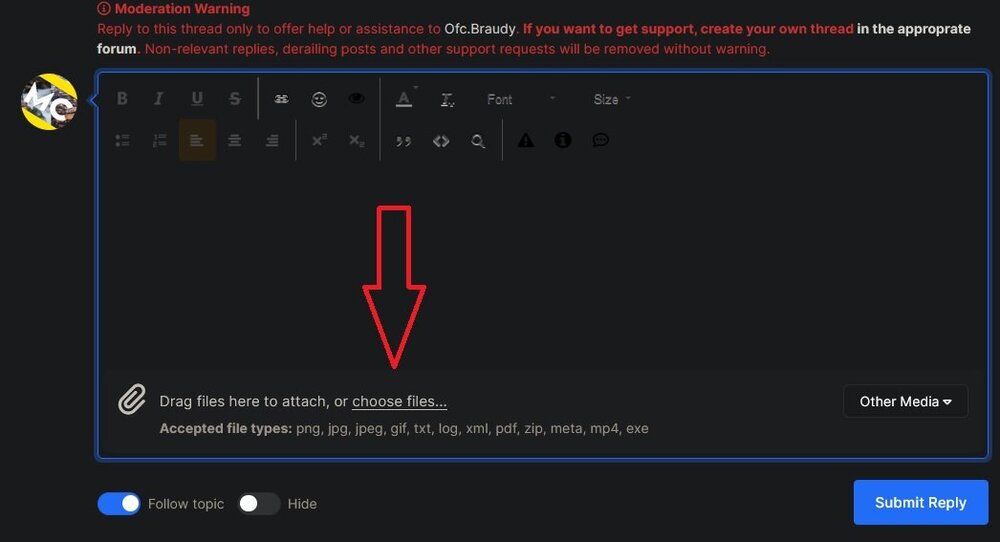The height and width of the screenshot is (542, 1000).
Task: Apply subscript formatting
Action: click(357, 140)
